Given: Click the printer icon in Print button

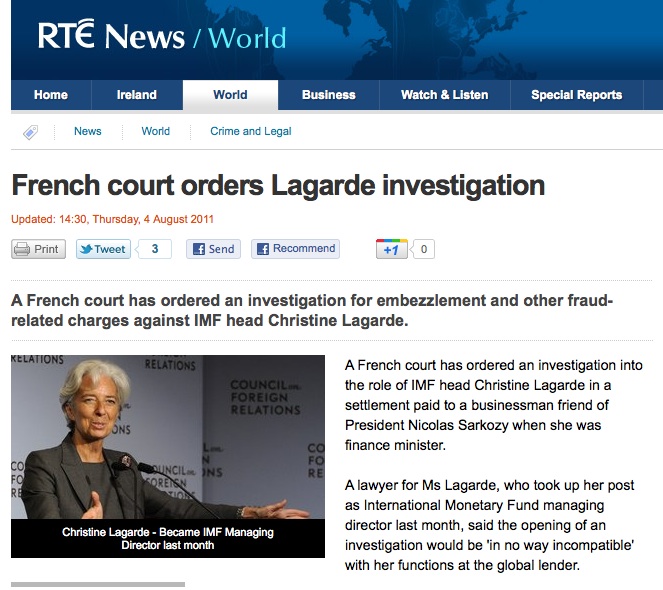Looking at the screenshot, I should tap(22, 249).
